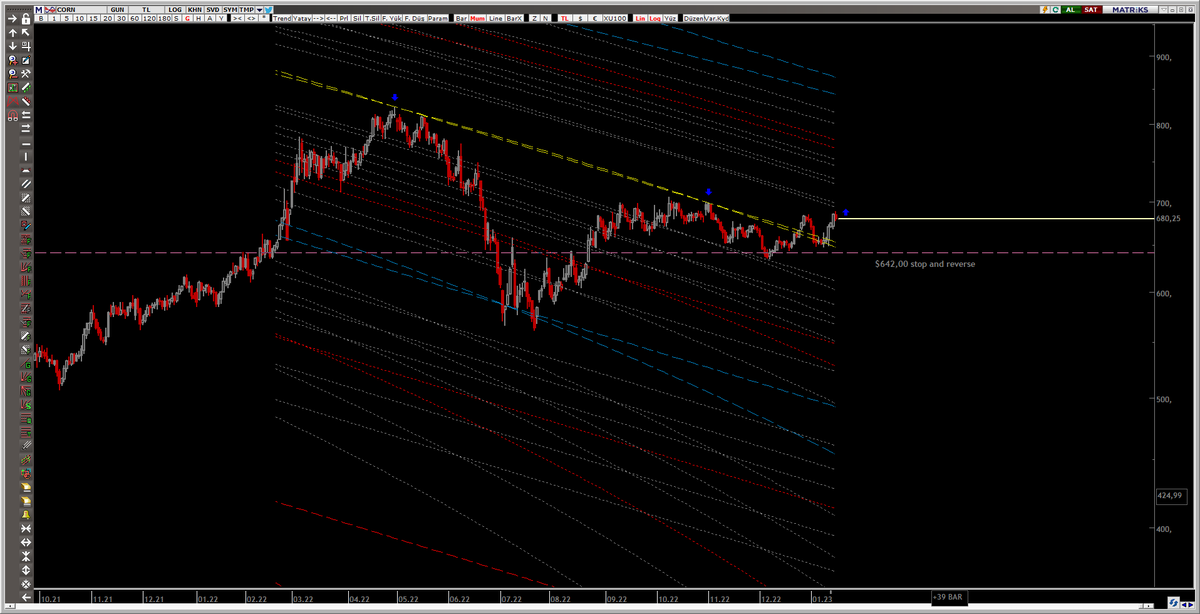The image size is (1200, 614).
Task: Click the F. Yük load button
Action: [x=391, y=19]
